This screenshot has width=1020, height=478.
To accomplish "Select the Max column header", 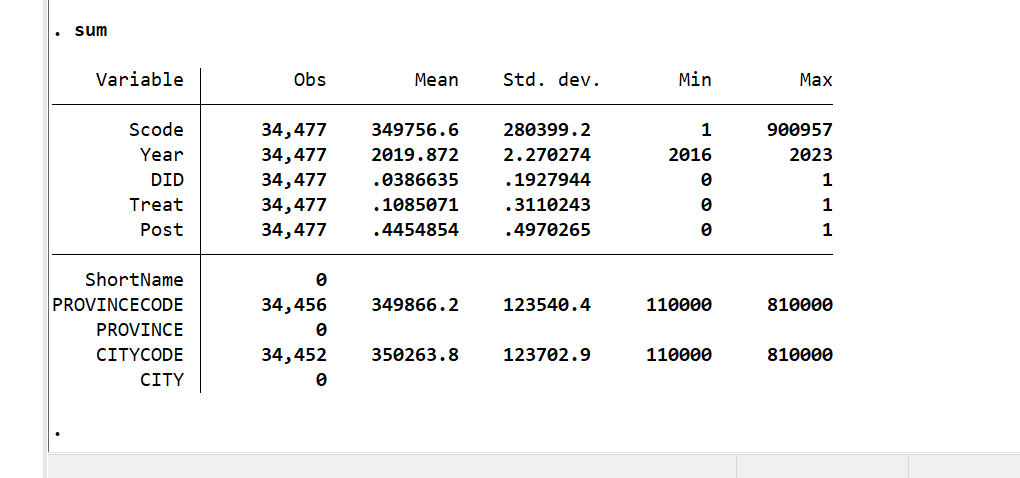I will tap(816, 80).
